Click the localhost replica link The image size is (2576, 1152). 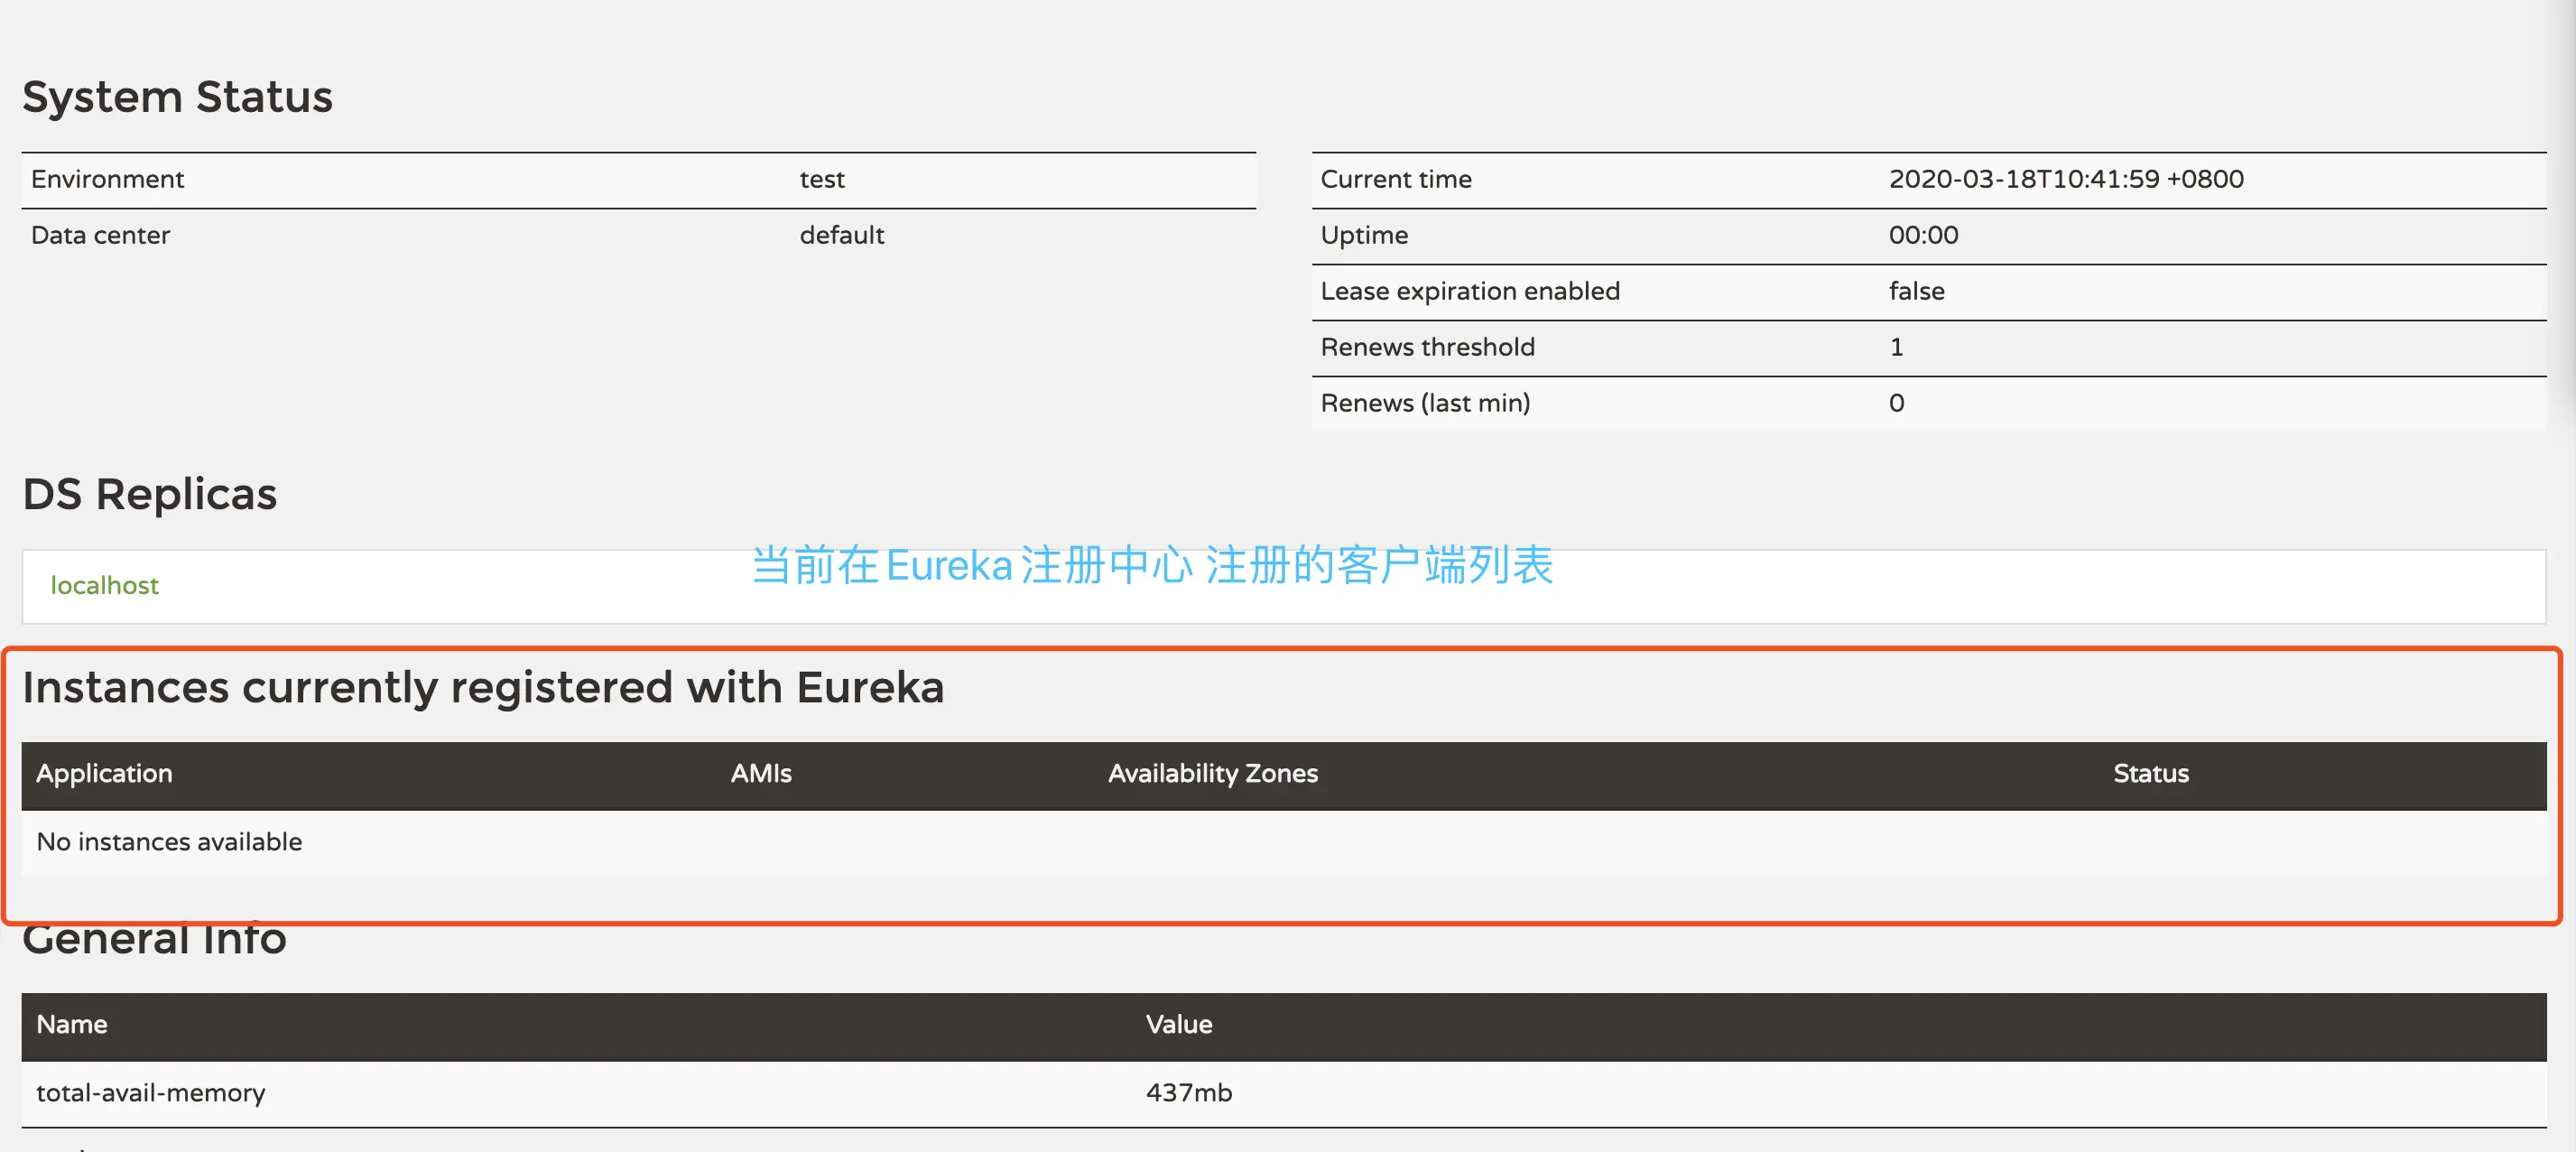click(x=105, y=585)
